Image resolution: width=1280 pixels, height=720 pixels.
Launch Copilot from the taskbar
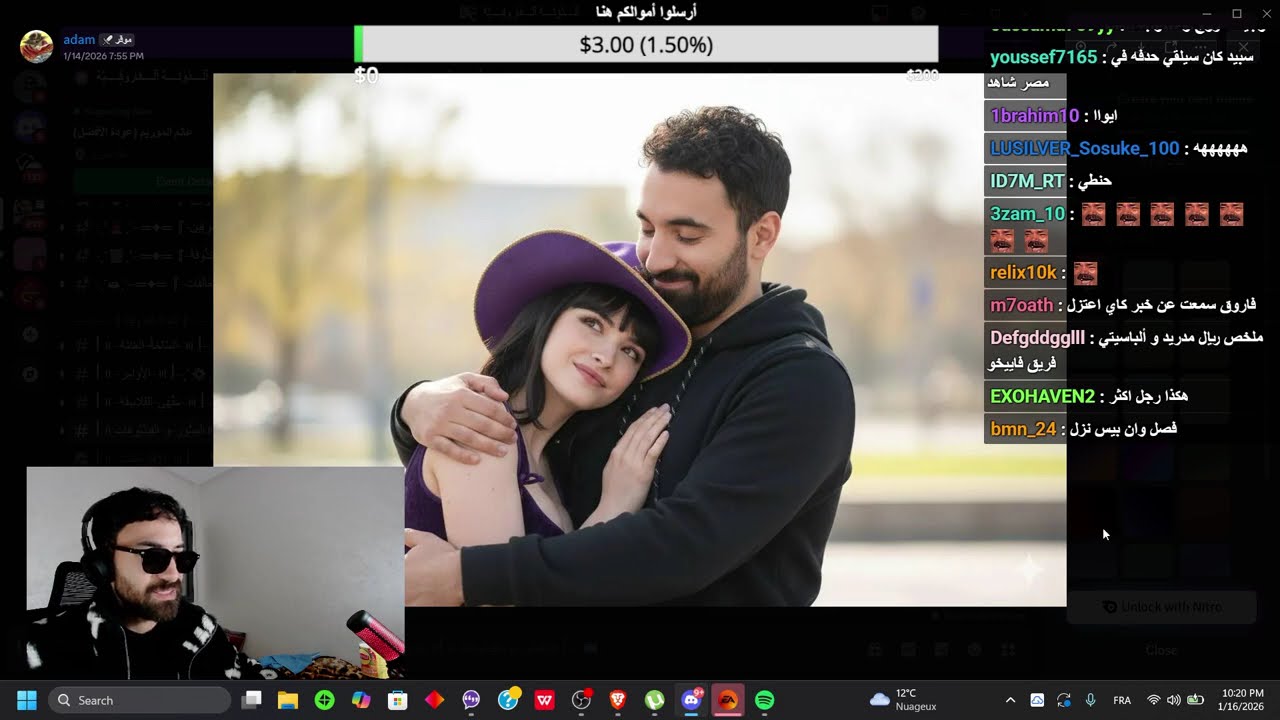pyautogui.click(x=361, y=700)
